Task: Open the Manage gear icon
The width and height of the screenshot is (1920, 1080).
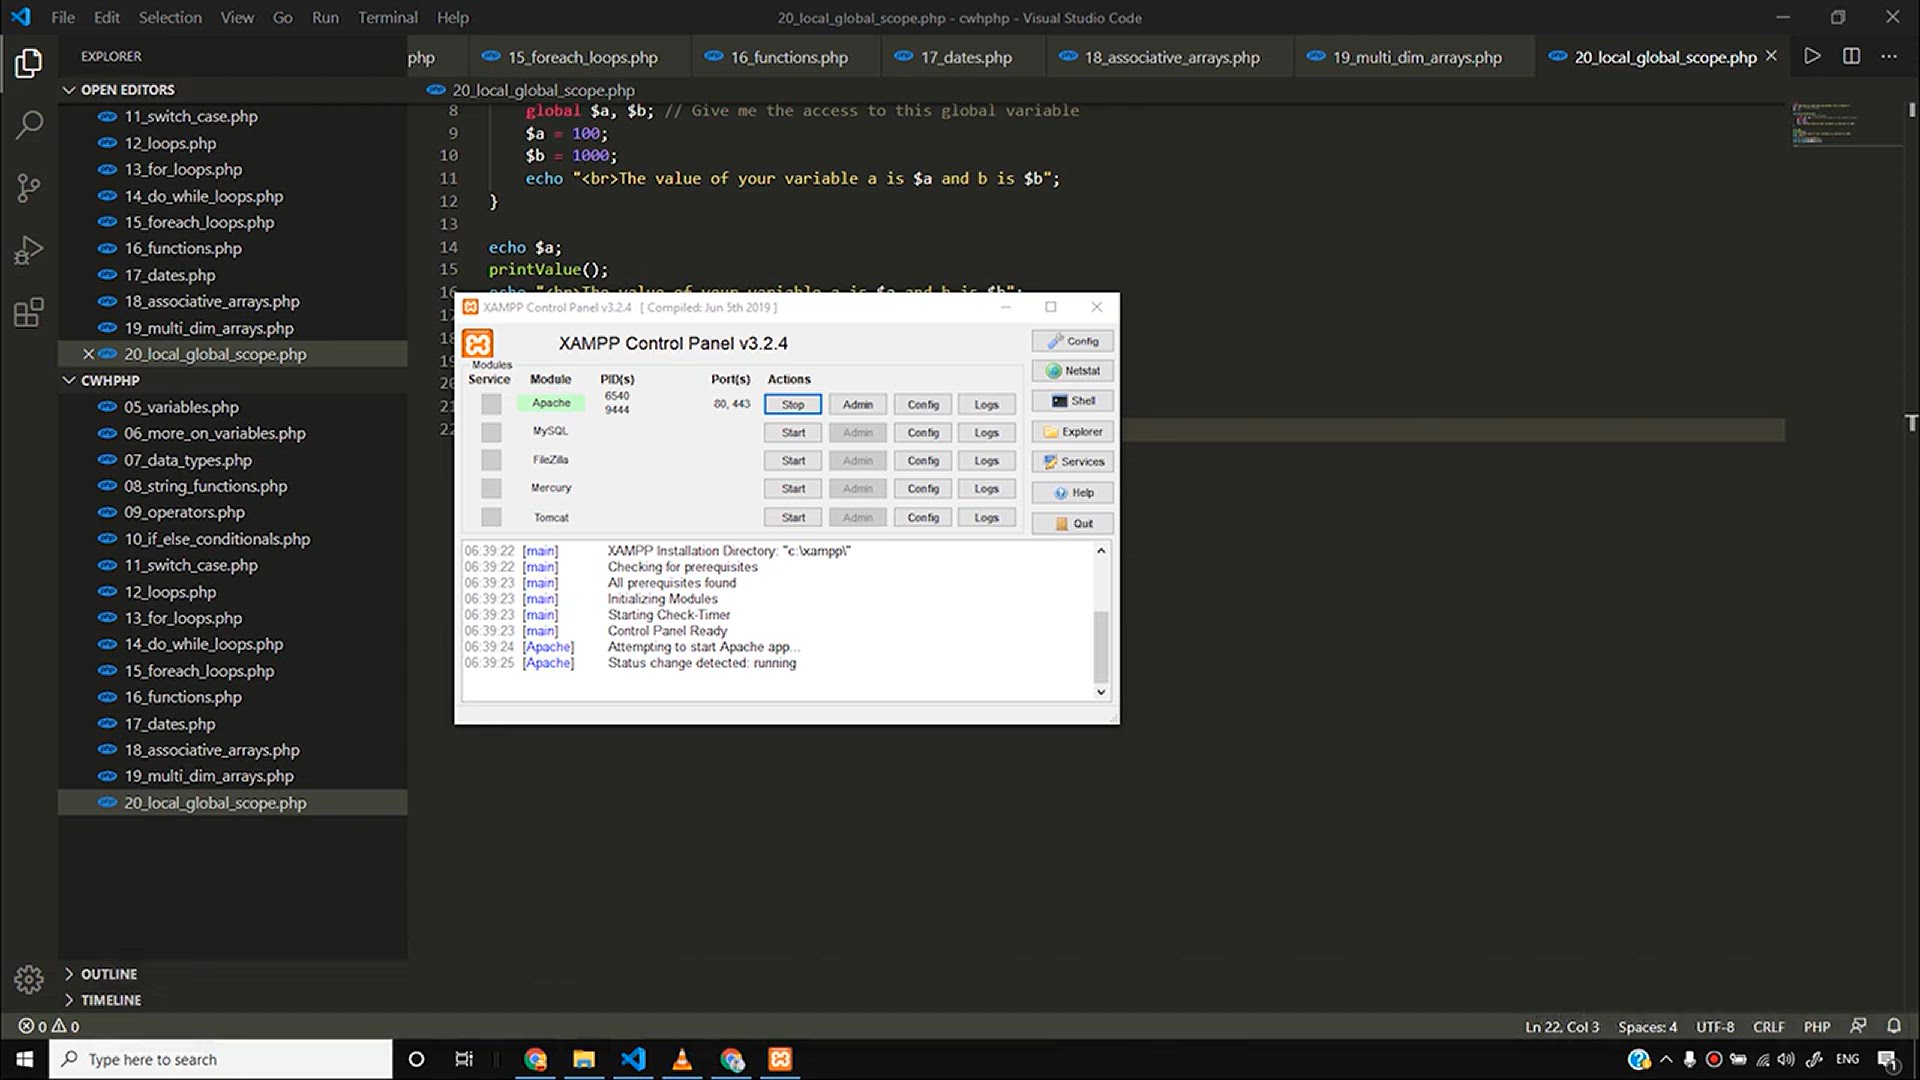Action: pos(29,979)
